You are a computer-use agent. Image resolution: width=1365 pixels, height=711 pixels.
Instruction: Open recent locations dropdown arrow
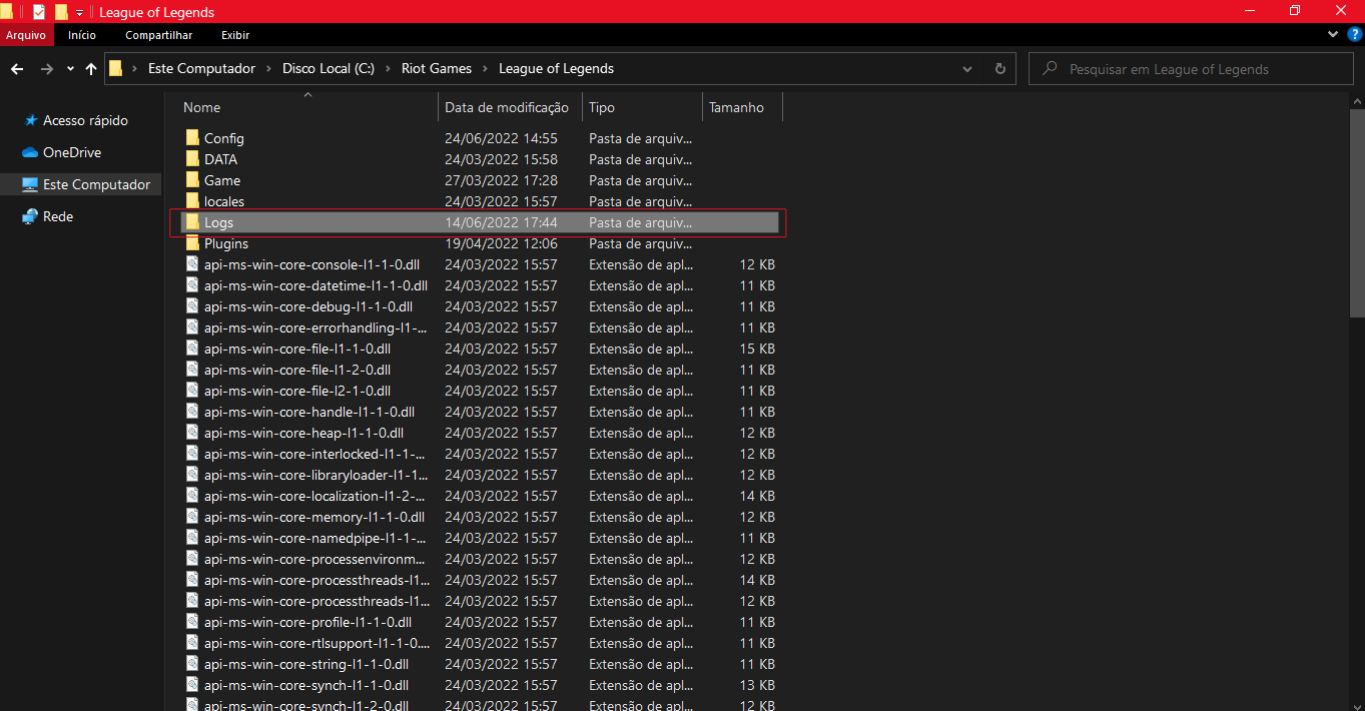coord(70,69)
